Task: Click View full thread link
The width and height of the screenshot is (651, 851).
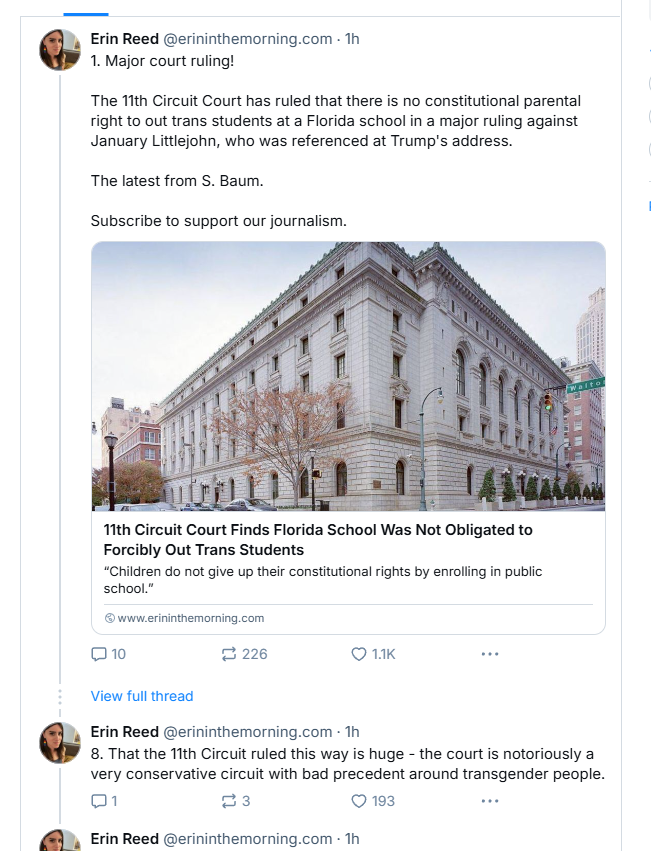Action: click(142, 696)
